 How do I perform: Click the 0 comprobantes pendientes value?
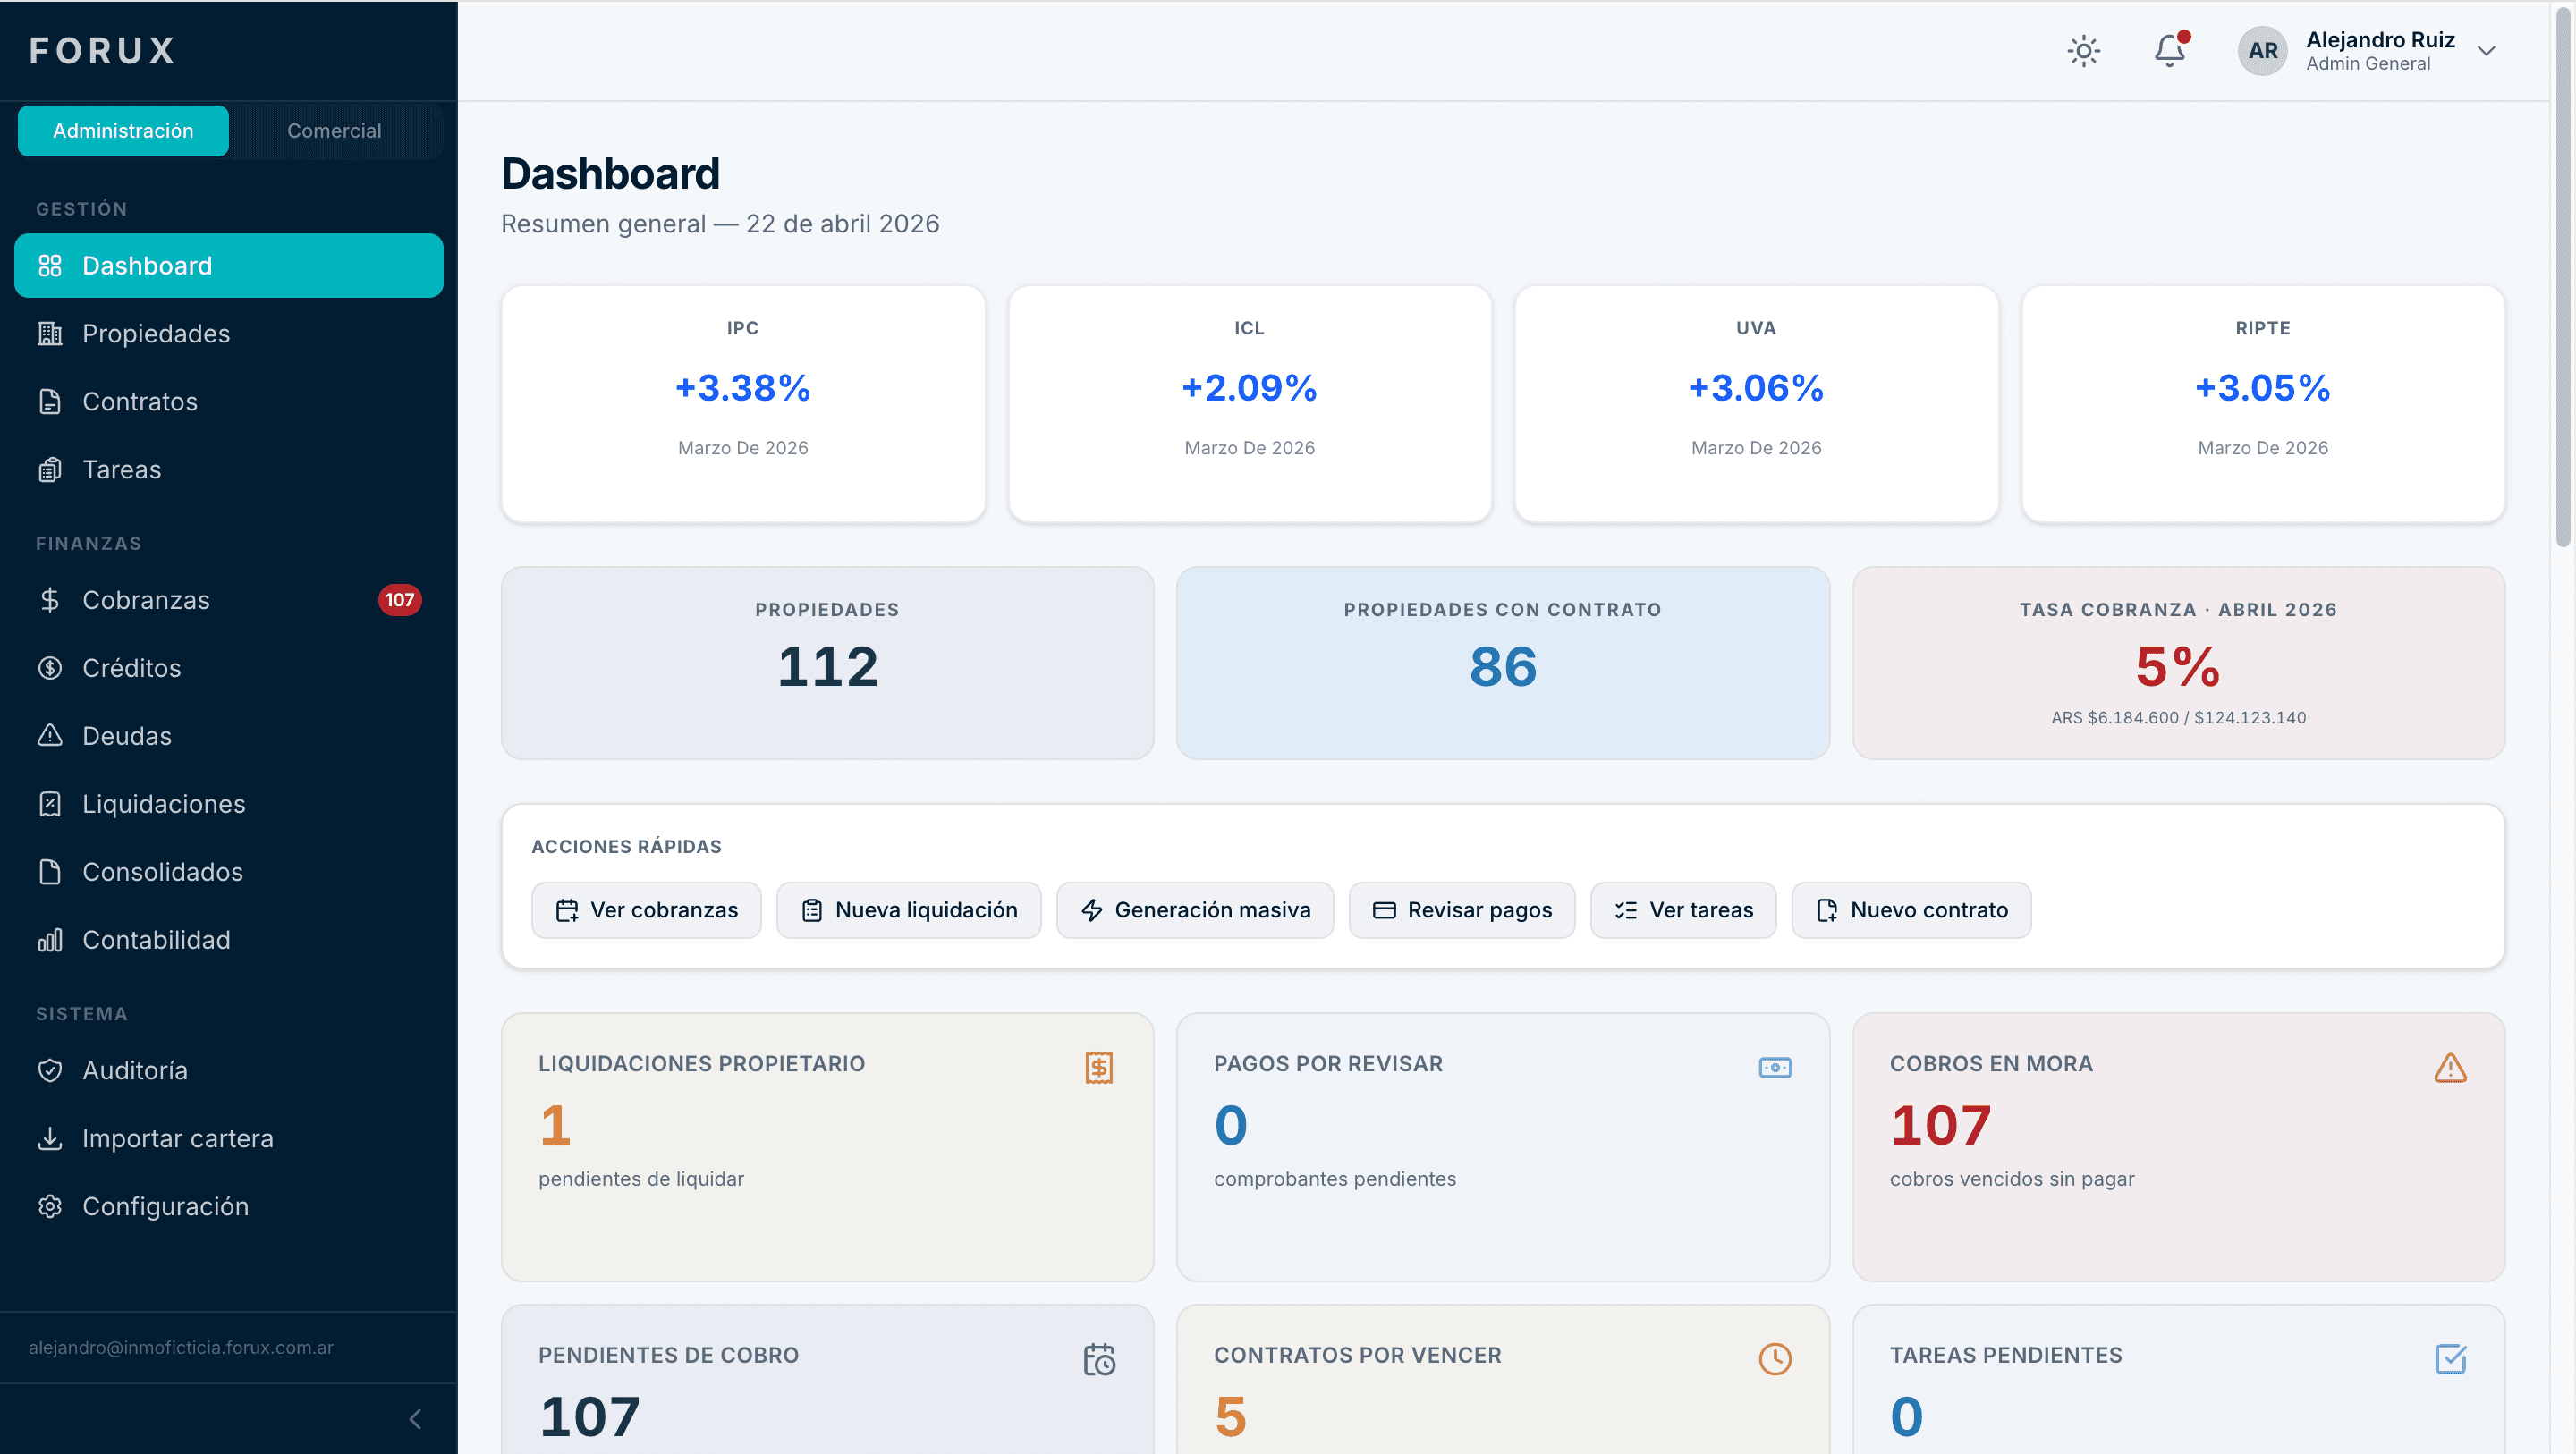coord(1231,1125)
